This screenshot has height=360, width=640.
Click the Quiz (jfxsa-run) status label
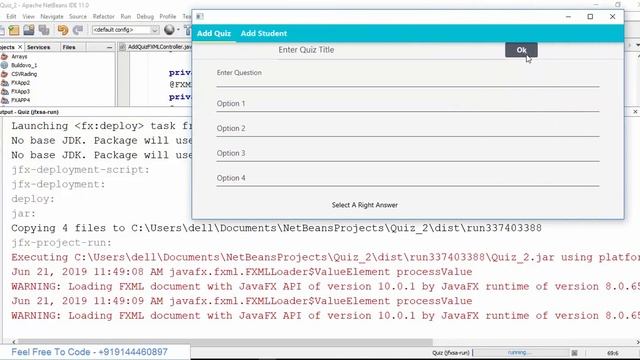point(451,353)
